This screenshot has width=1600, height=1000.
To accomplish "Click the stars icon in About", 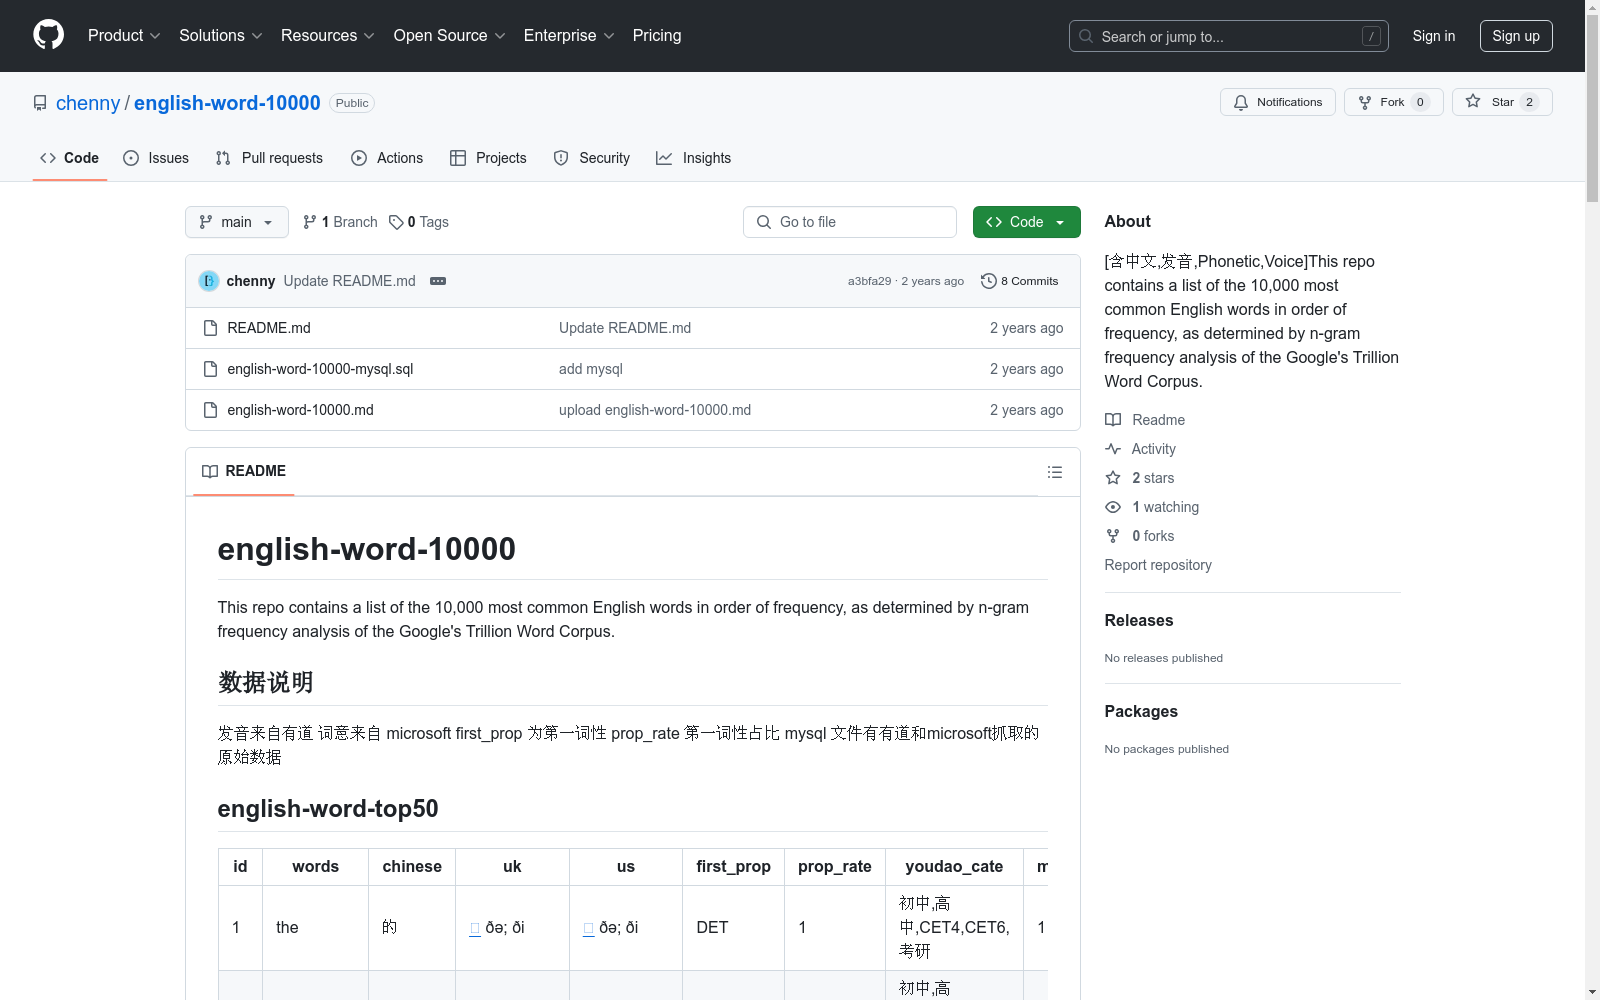I will point(1113,478).
